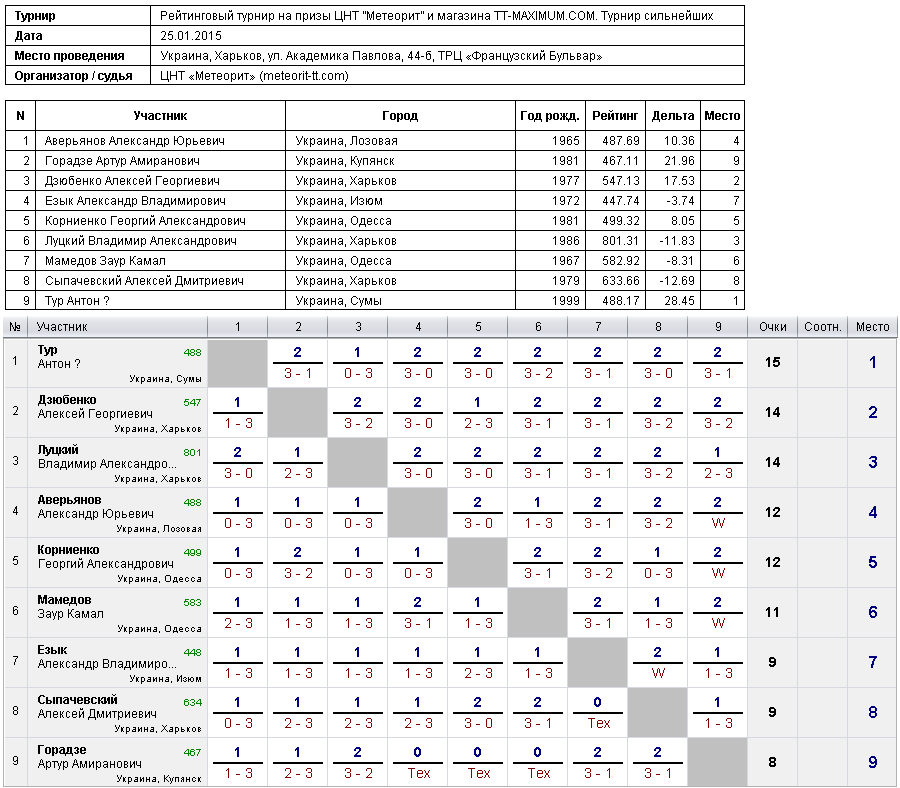Screen dimensions: 900x788
Task: Click 'Мамедов Заур Камал' in the participants list
Action: (x=105, y=261)
